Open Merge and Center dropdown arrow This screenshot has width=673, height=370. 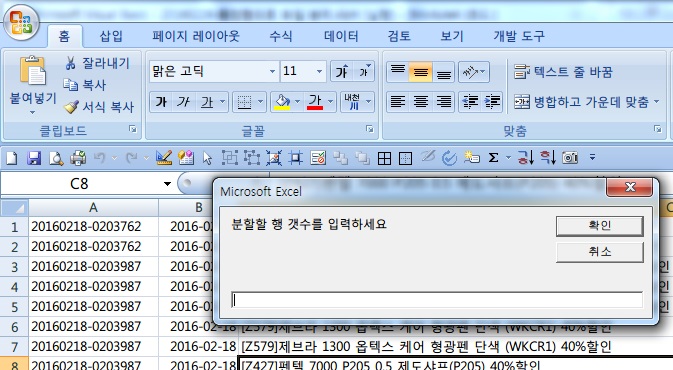coord(656,102)
